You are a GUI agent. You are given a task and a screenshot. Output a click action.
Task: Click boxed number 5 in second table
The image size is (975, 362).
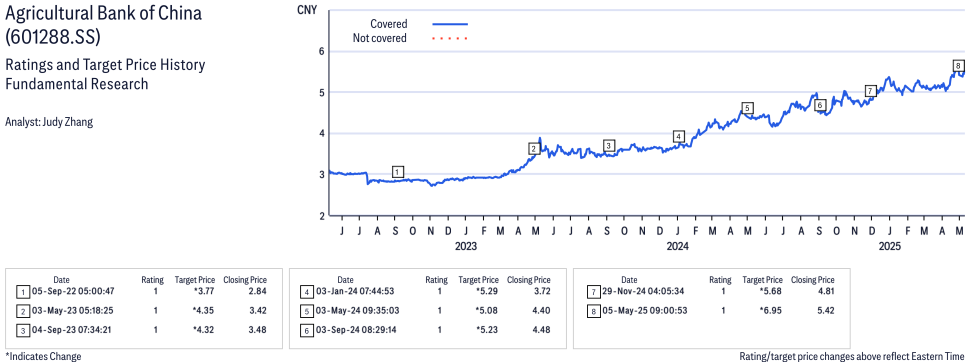[307, 311]
